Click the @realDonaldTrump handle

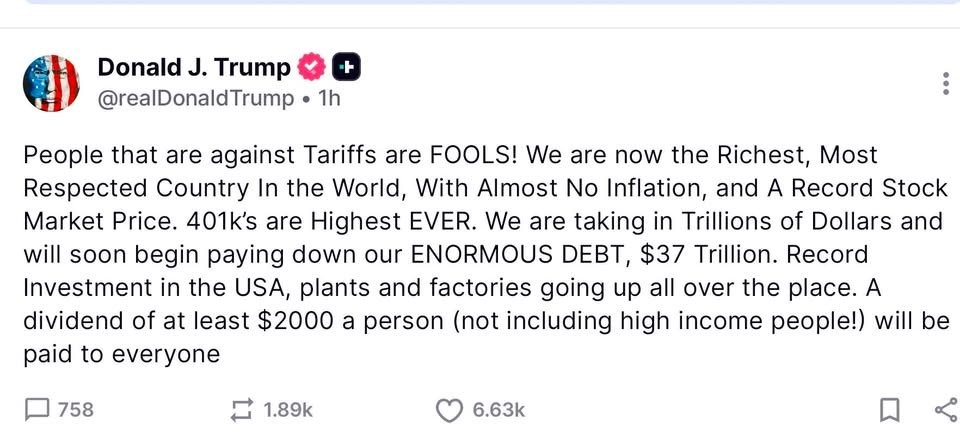click(x=196, y=99)
